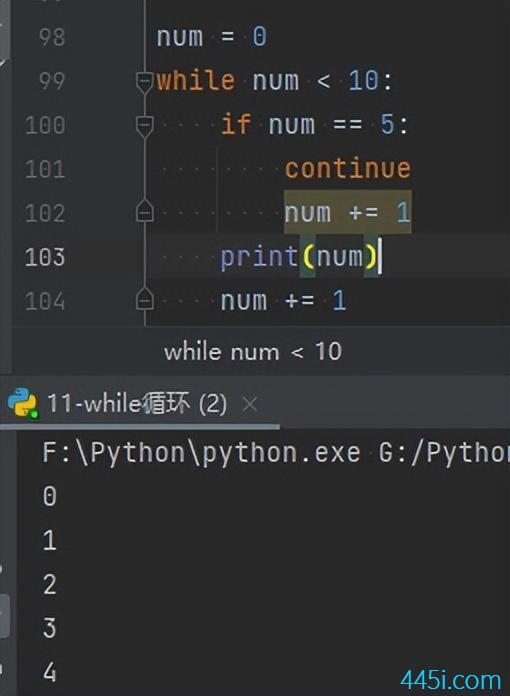510x696 pixels.
Task: Click console output line showing 4
Action: pyautogui.click(x=50, y=672)
